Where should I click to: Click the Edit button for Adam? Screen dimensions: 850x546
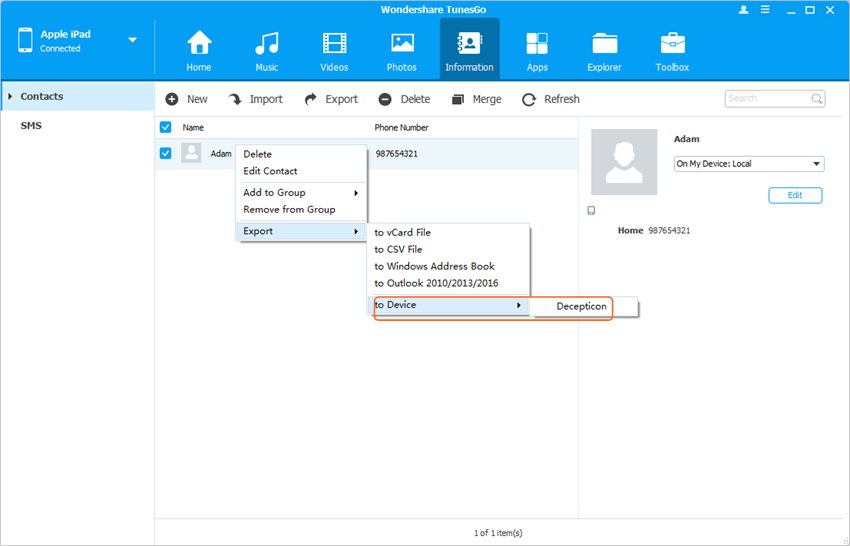tap(795, 195)
